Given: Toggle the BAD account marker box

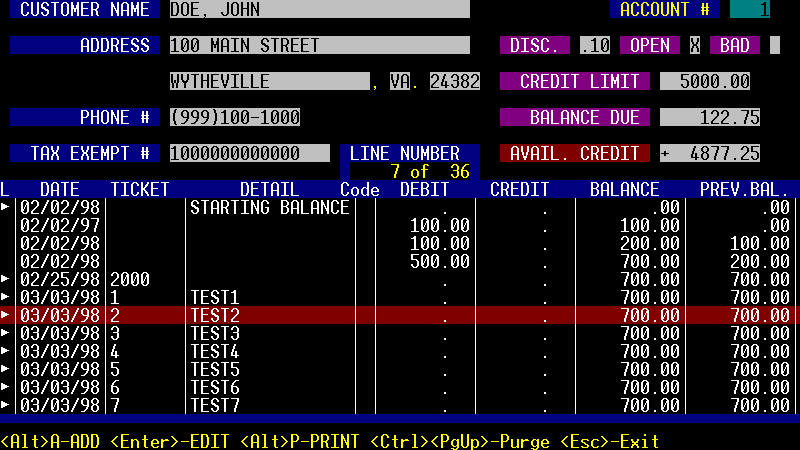Looking at the screenshot, I should click(775, 45).
